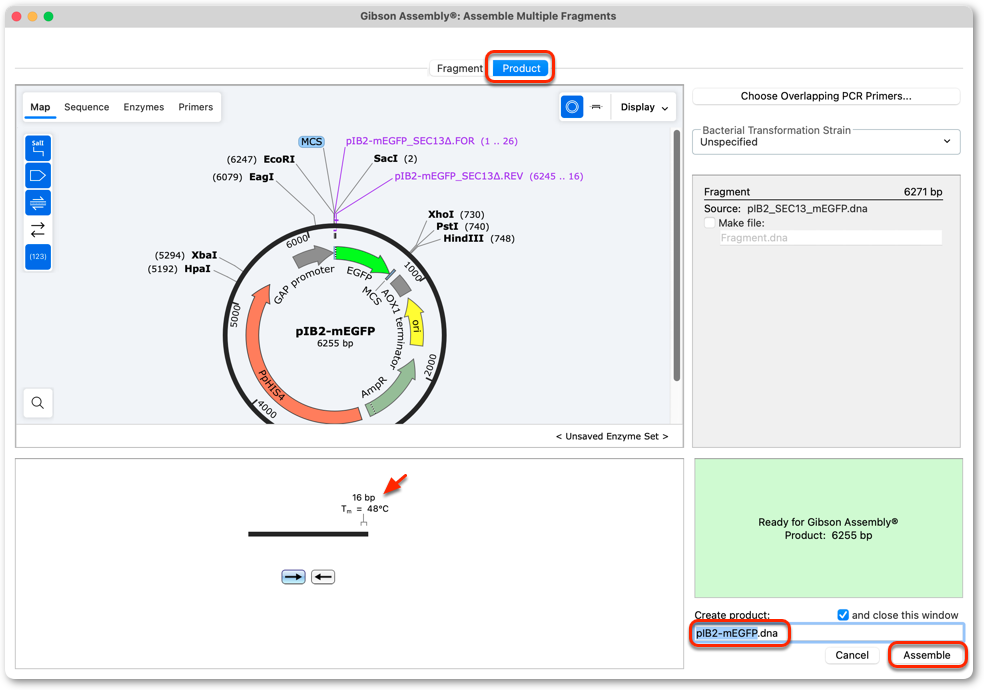The height and width of the screenshot is (690, 984).
Task: Switch to the Fragment tab
Action: pyautogui.click(x=459, y=68)
